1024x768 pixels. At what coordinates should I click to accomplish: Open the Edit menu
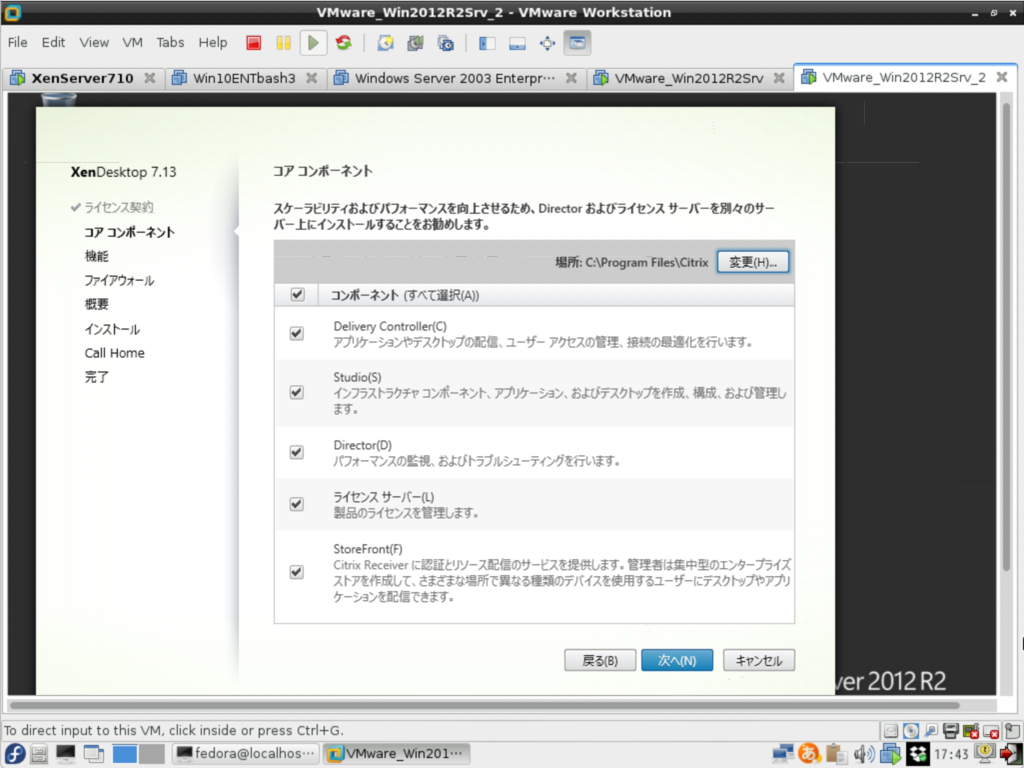click(x=53, y=42)
